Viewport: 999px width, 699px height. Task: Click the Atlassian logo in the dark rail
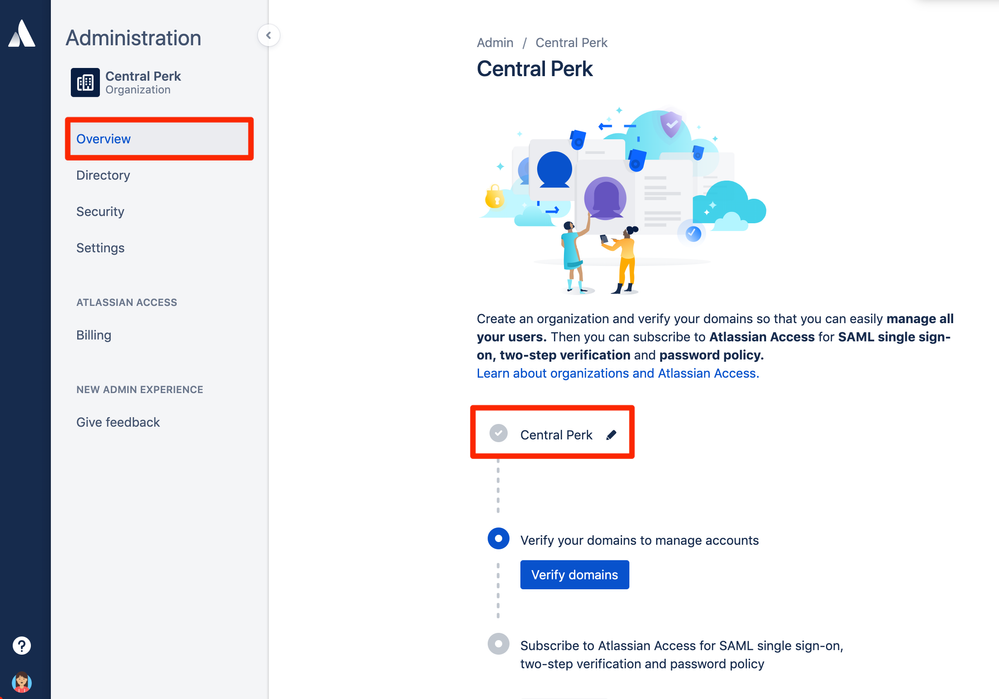point(22,33)
